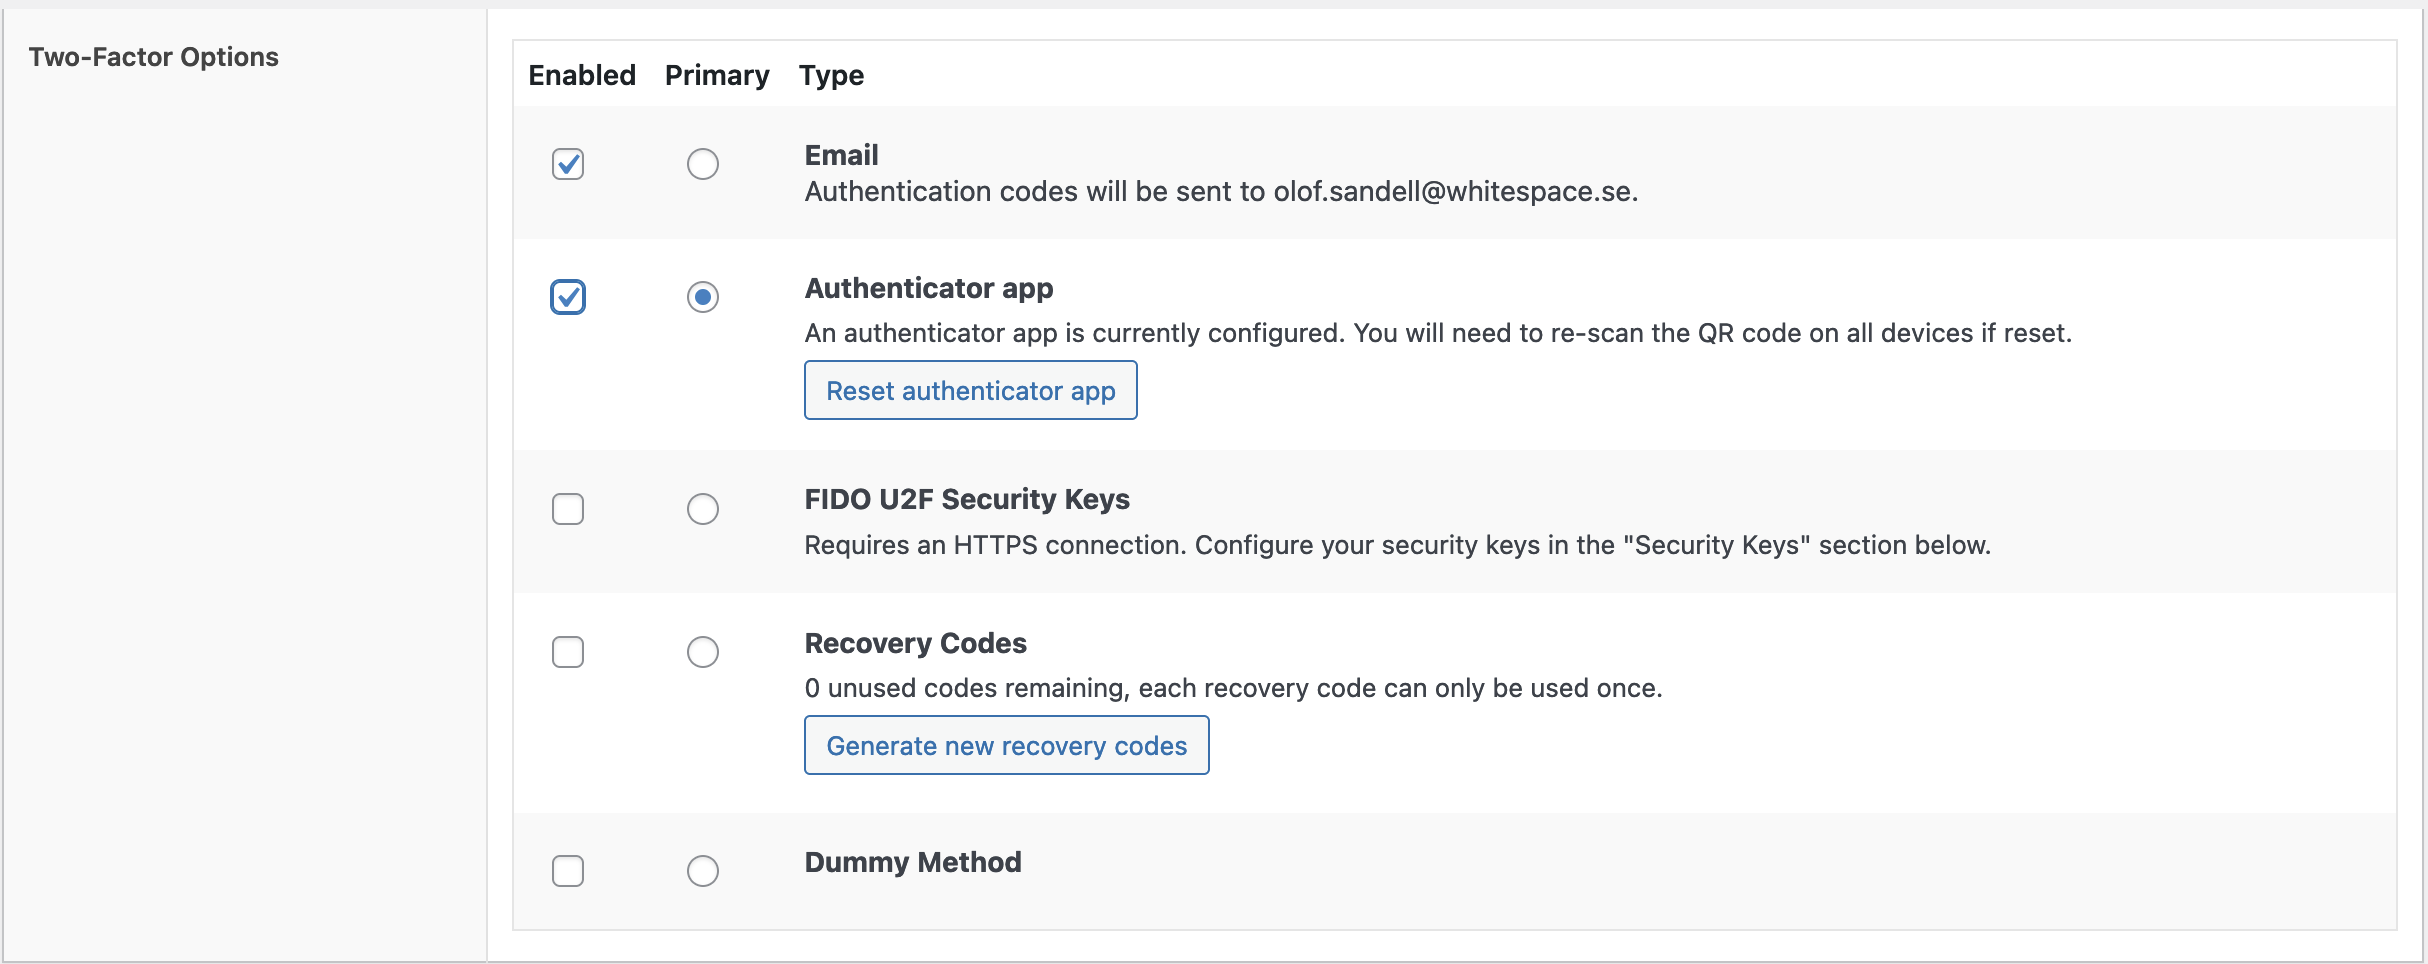The height and width of the screenshot is (964, 2428).
Task: Pick Dummy Method primary radio button
Action: click(x=703, y=871)
